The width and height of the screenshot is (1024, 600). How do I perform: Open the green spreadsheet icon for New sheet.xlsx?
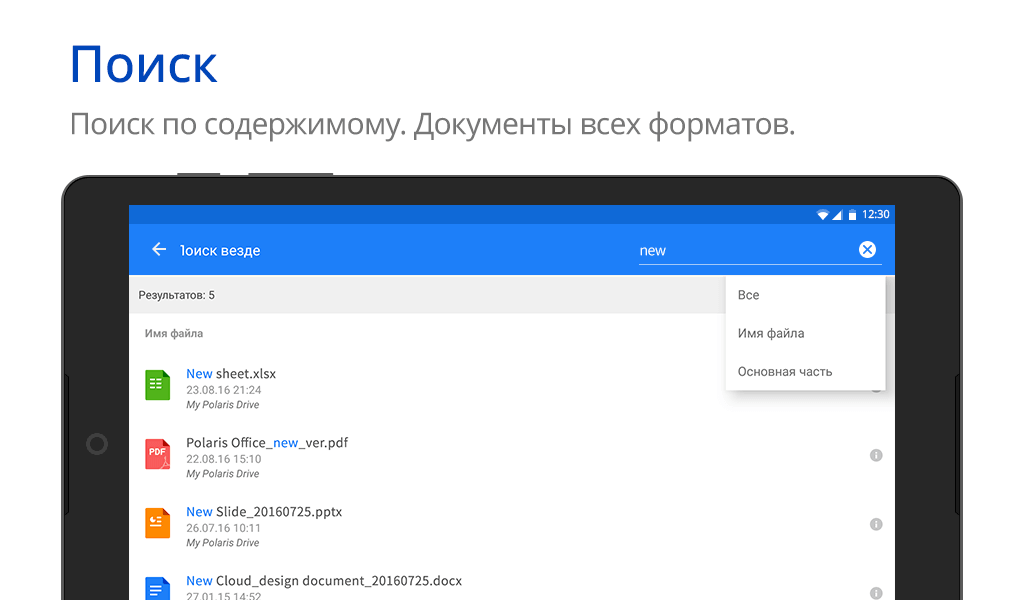pyautogui.click(x=157, y=385)
